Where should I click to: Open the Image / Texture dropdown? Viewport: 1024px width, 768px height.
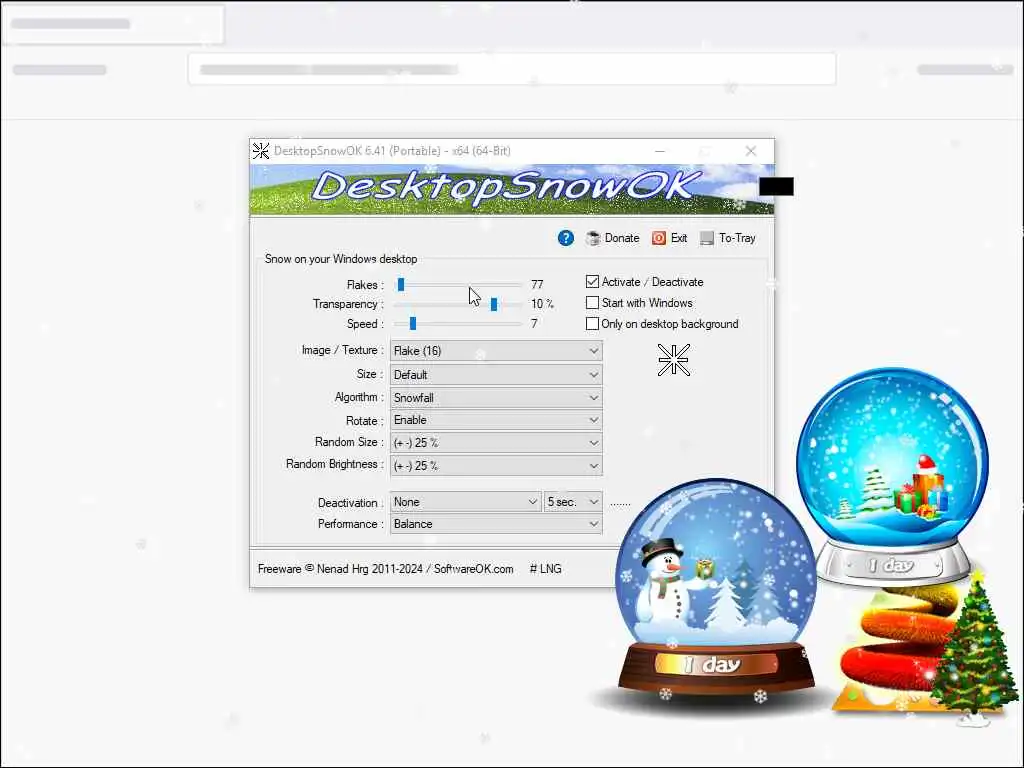point(496,351)
